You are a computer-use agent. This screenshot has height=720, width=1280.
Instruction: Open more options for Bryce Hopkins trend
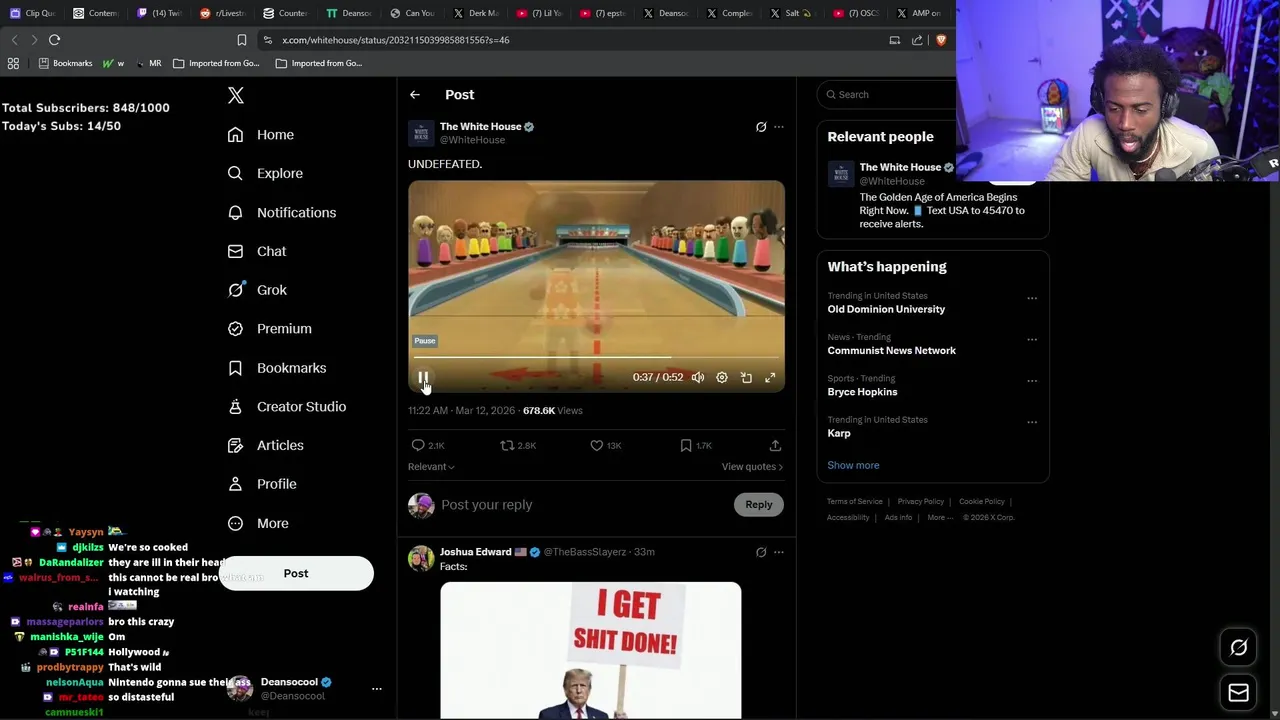point(1032,381)
